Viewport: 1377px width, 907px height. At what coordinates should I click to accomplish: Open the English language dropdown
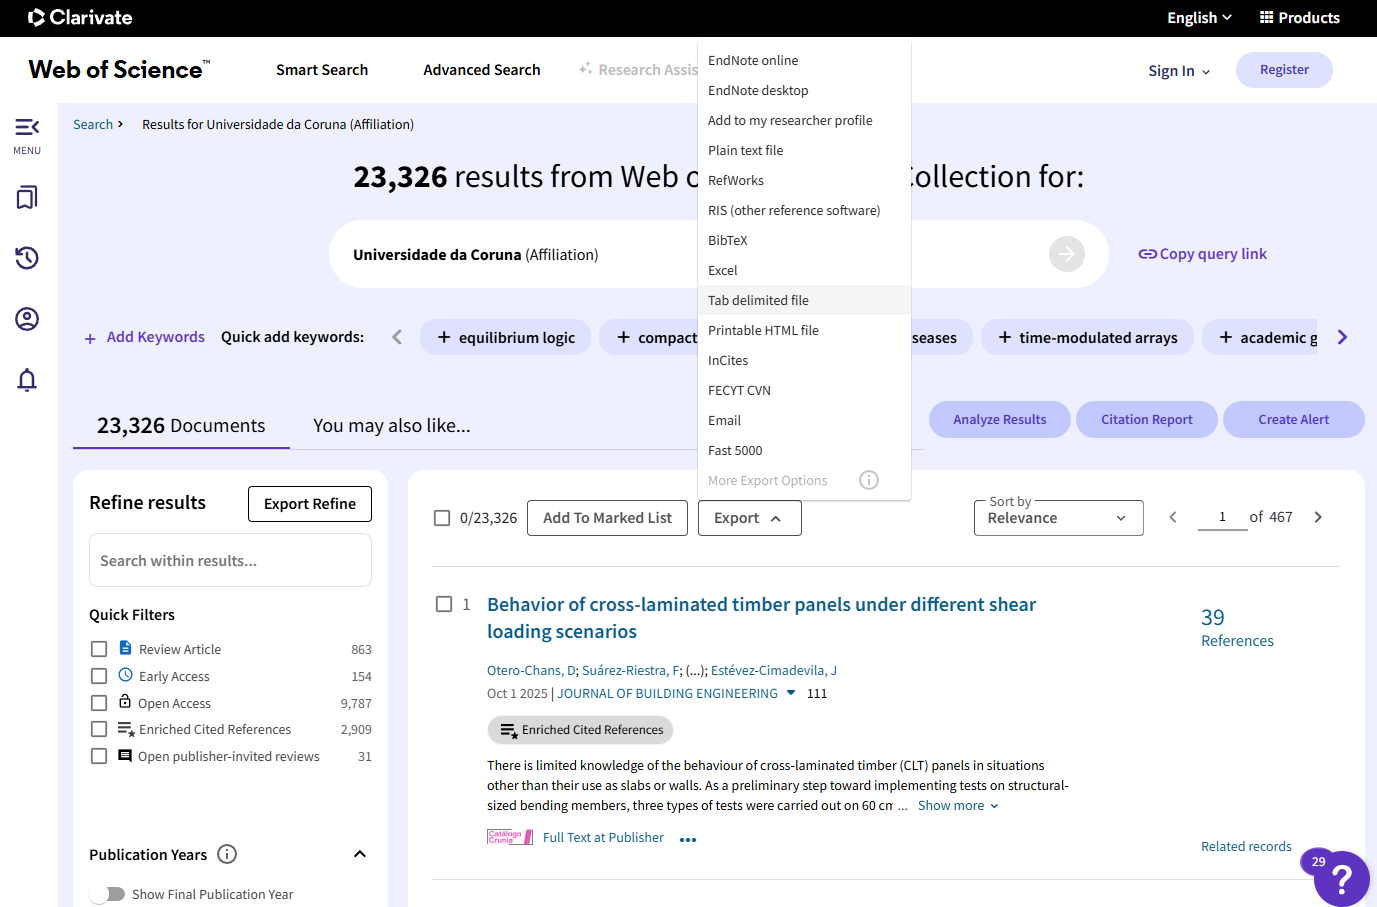[x=1198, y=18]
